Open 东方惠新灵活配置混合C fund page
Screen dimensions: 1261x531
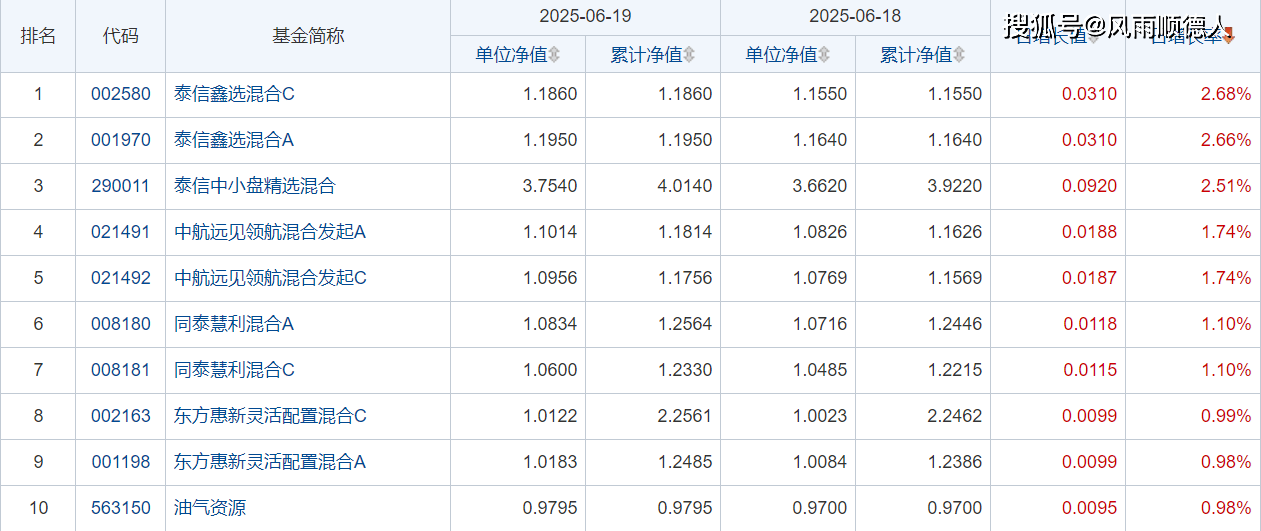coord(271,416)
